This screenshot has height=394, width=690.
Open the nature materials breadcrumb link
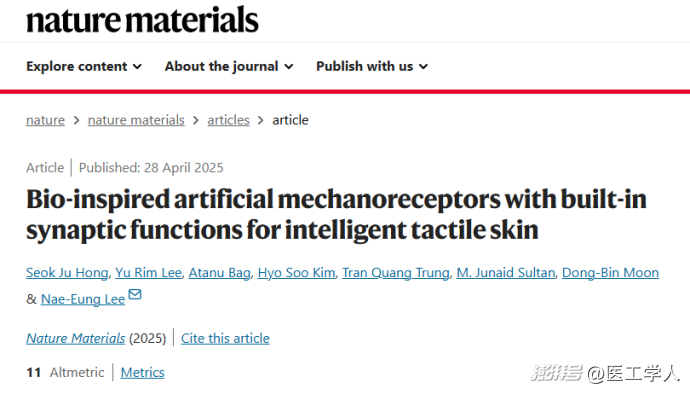pos(136,120)
